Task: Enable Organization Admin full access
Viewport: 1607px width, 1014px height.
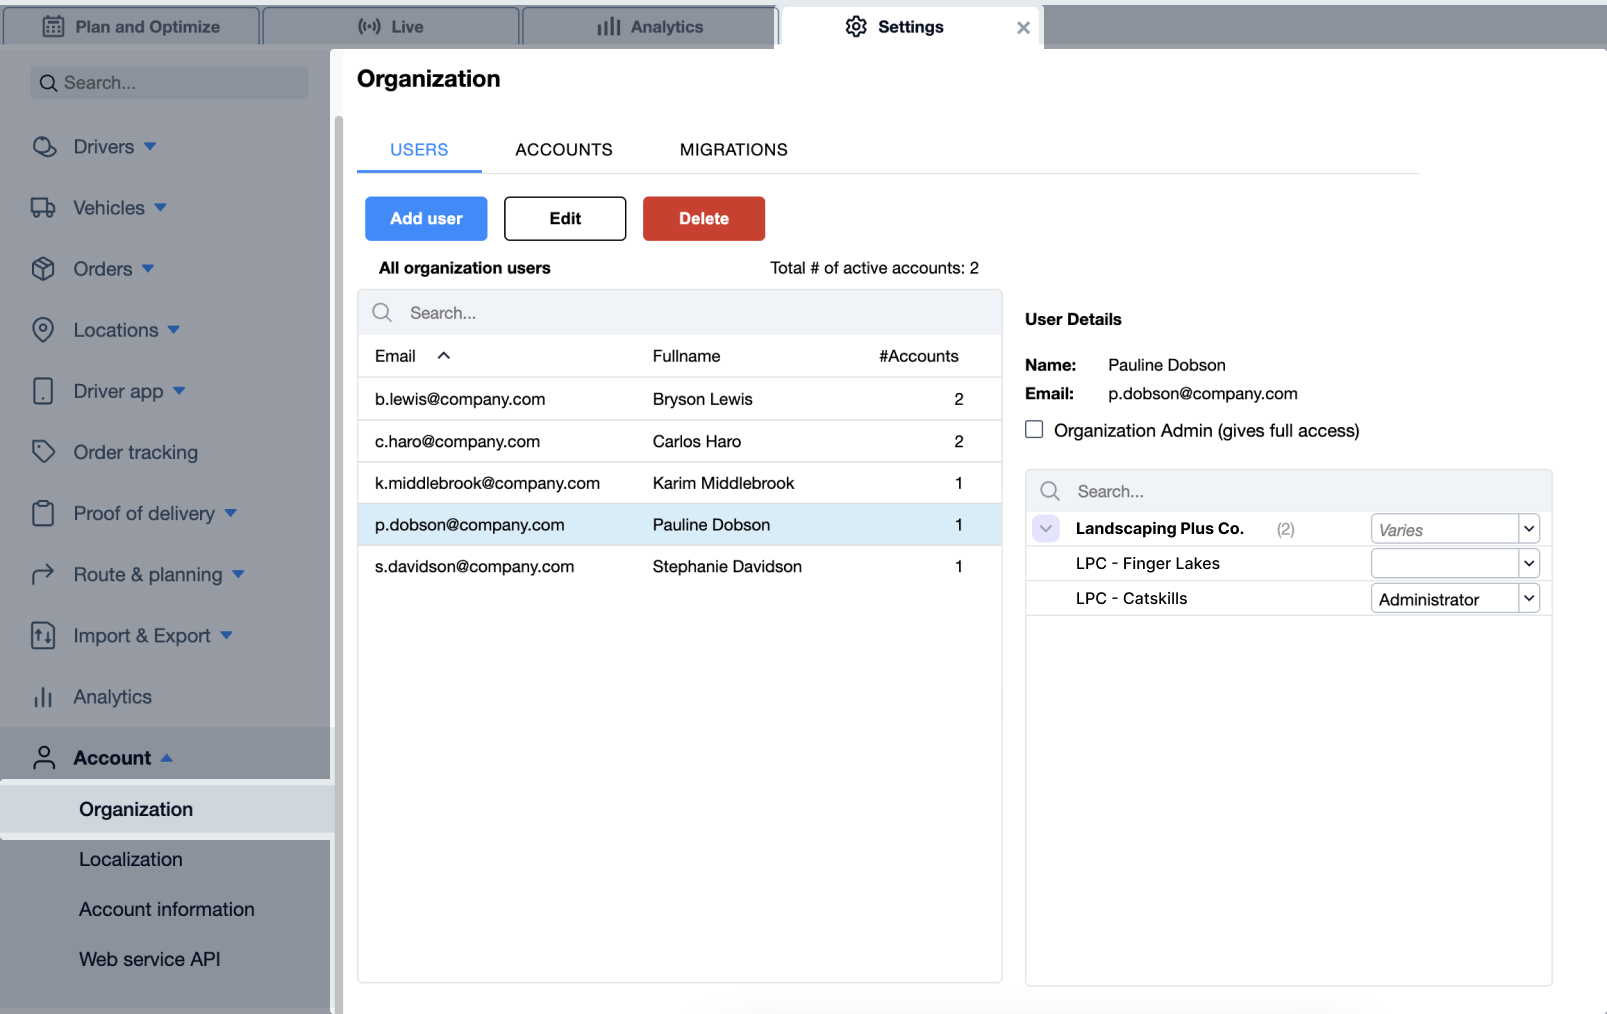Action: (1033, 429)
